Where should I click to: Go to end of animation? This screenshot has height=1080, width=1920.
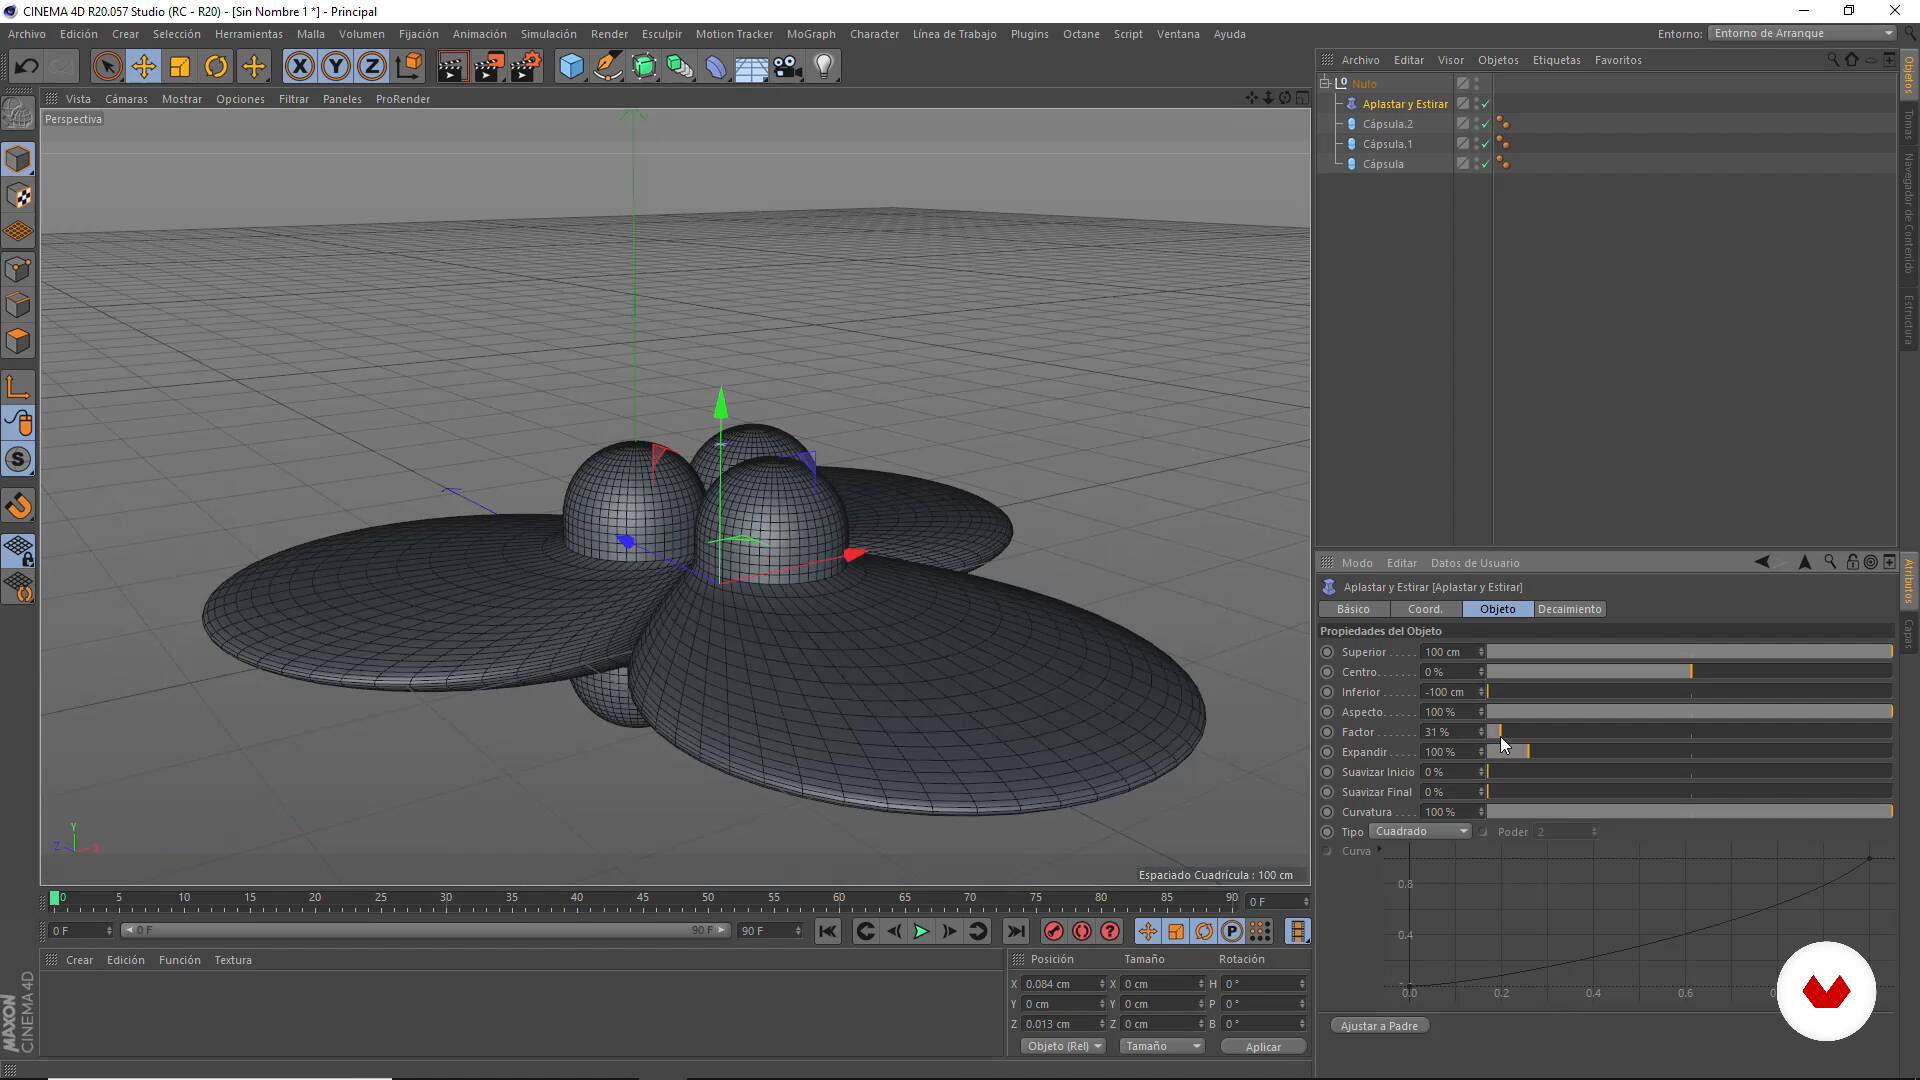tap(1015, 932)
